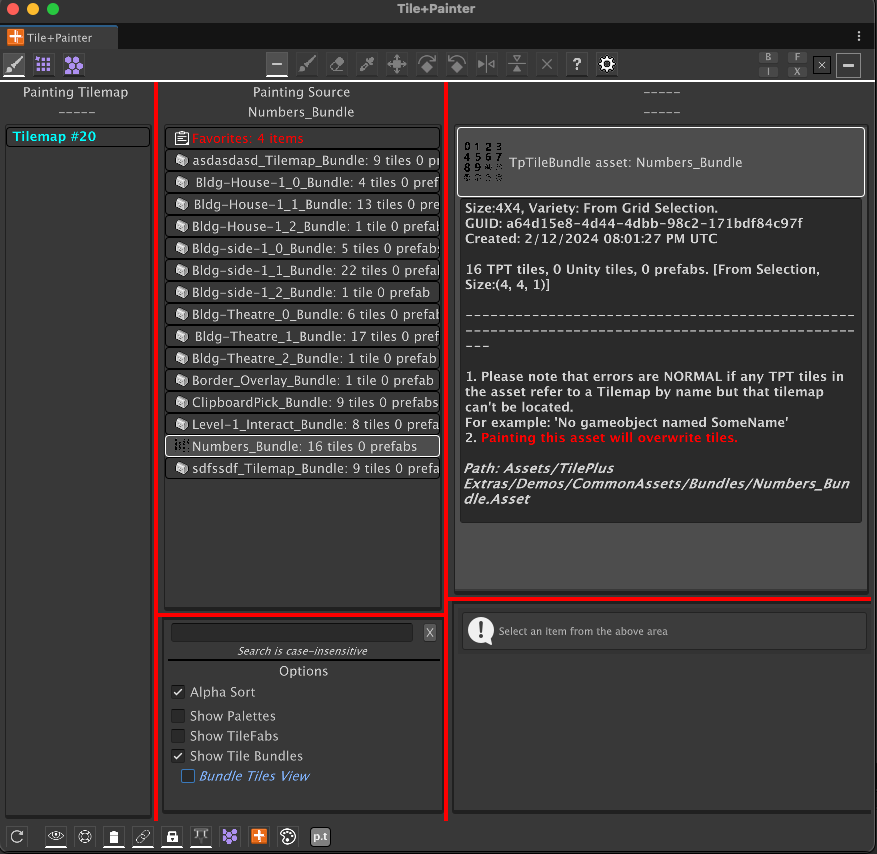Screen dimensions: 877x854
Task: Select Bldg-side-1_2_Bundle entry
Action: 302,292
